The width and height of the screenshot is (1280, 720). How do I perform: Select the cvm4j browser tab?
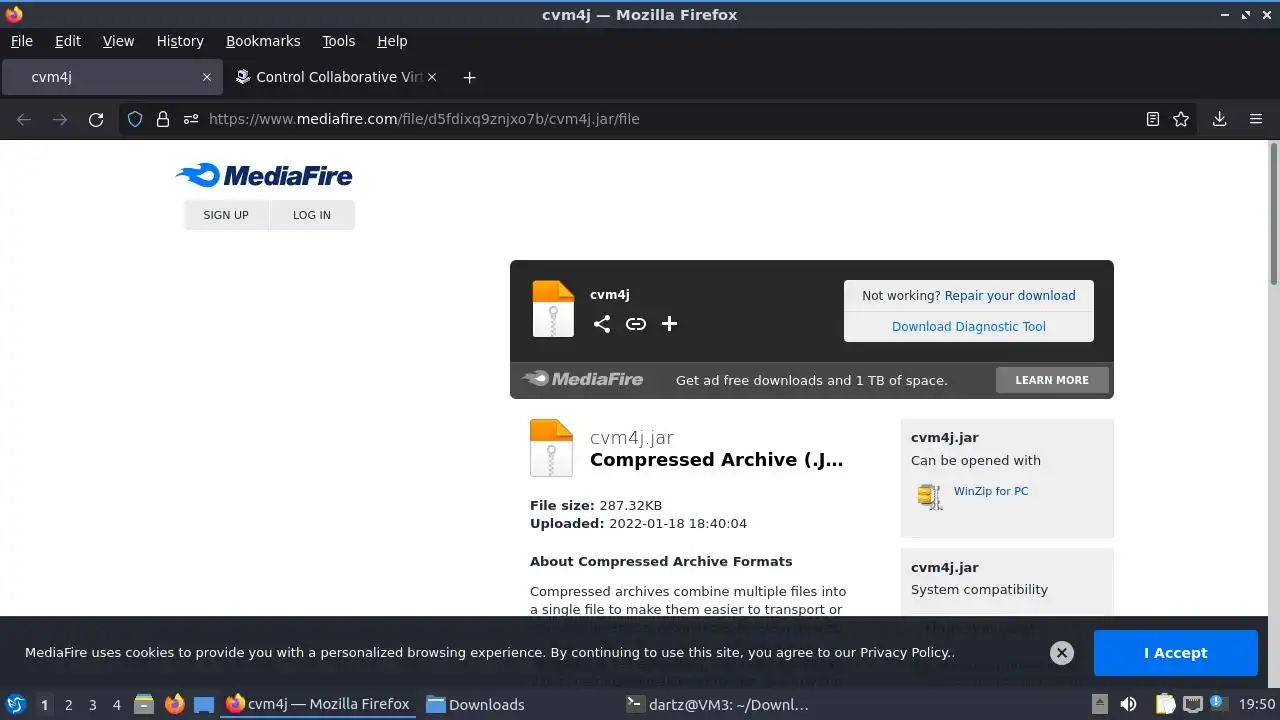point(112,77)
